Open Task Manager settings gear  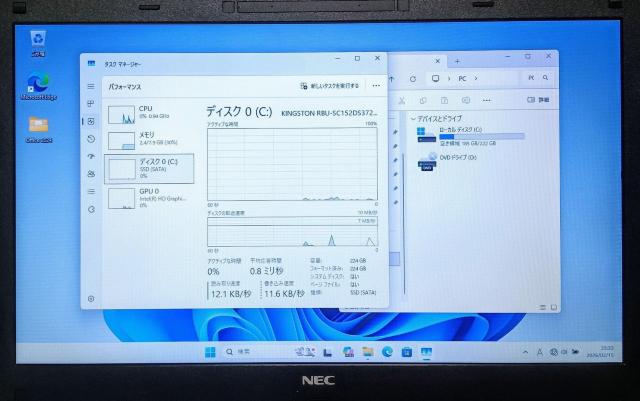pyautogui.click(x=91, y=299)
